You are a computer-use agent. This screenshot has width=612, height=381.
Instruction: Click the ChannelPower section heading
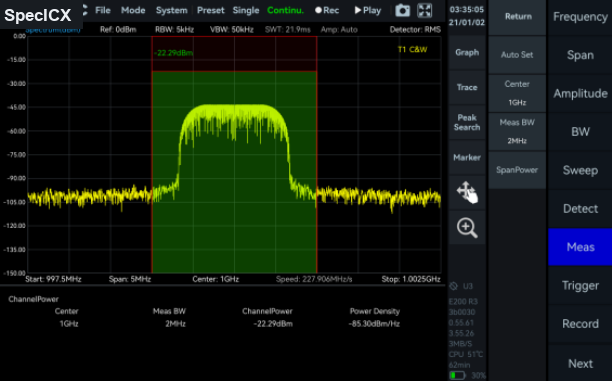[x=34, y=299]
